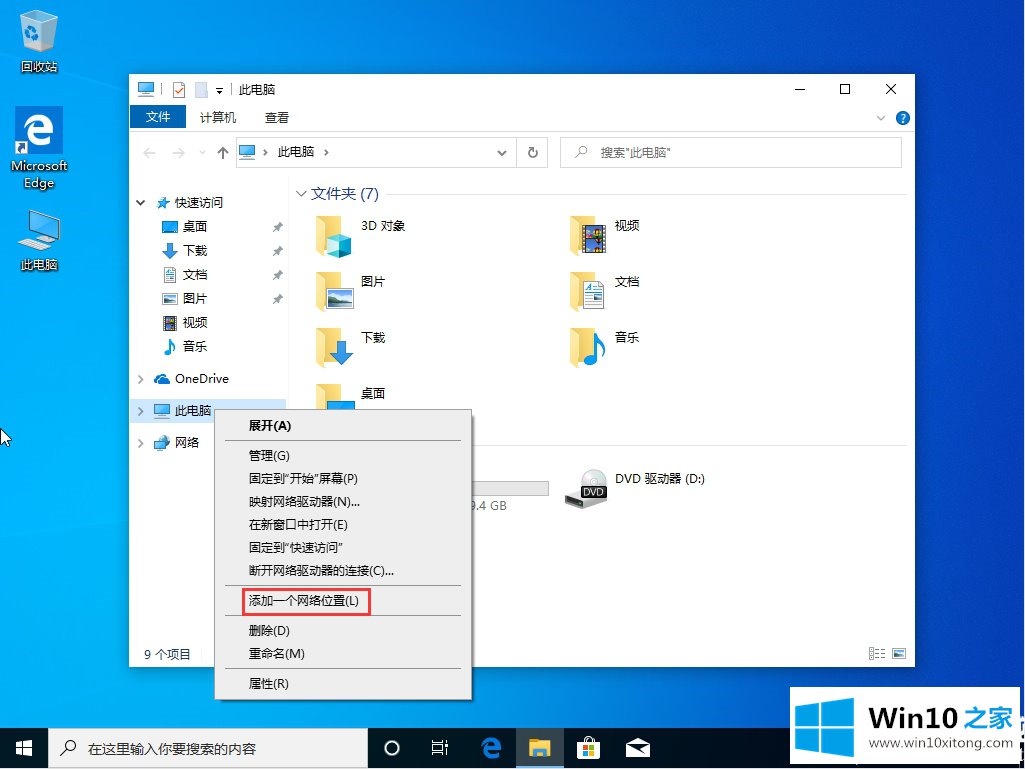Click the Properties quick access toolbar icon
The height and width of the screenshot is (769, 1025).
click(x=178, y=90)
